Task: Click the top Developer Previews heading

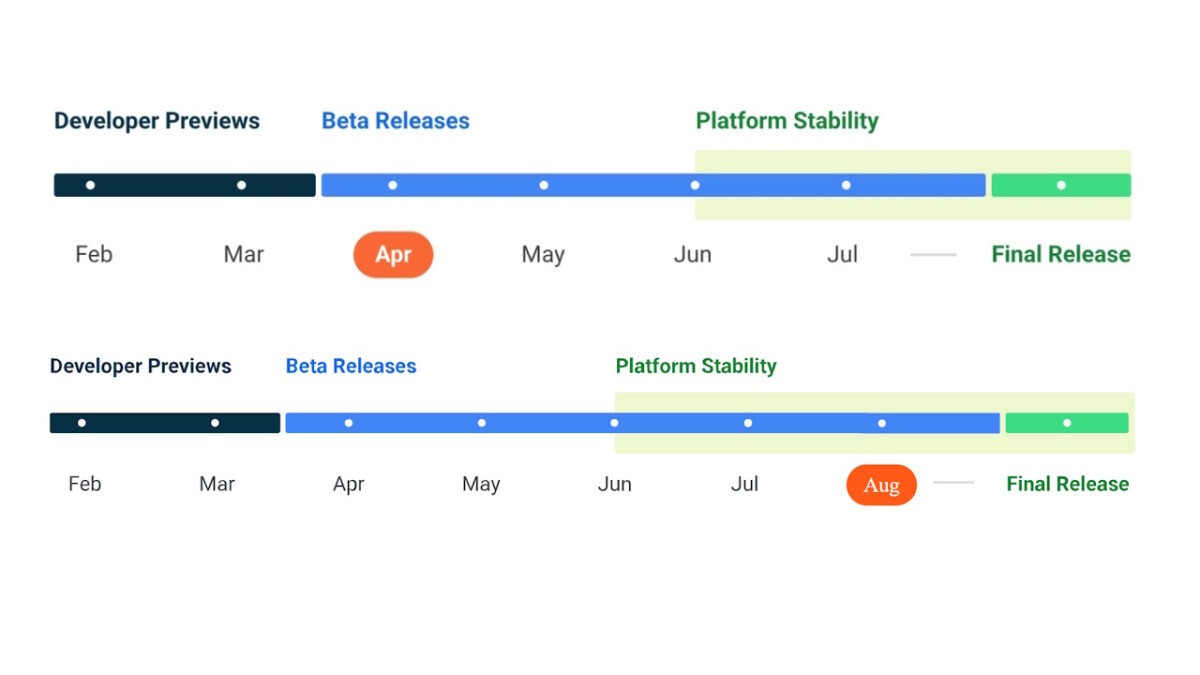Action: [157, 121]
